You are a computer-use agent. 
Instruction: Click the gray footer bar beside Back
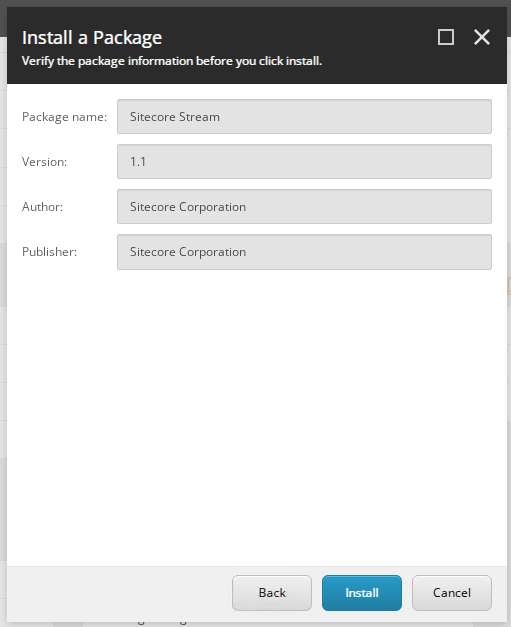point(120,594)
